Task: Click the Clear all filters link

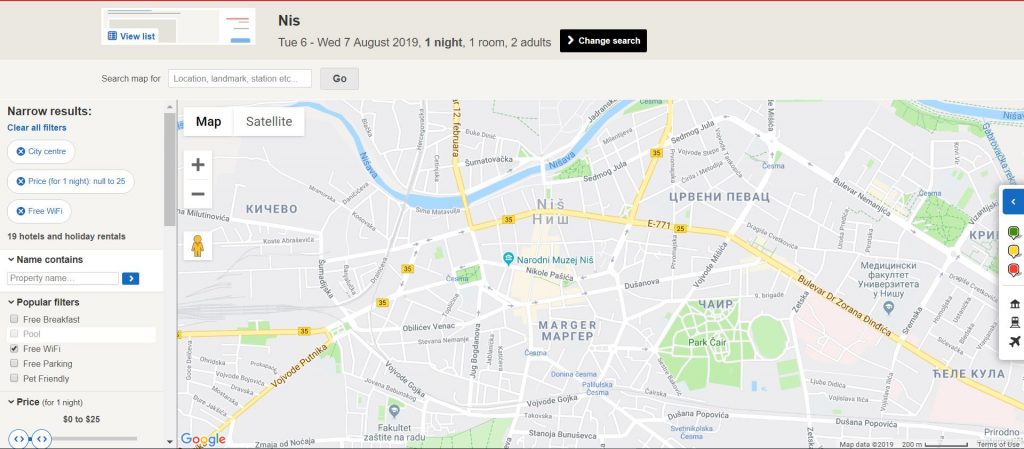Action: coord(37,127)
